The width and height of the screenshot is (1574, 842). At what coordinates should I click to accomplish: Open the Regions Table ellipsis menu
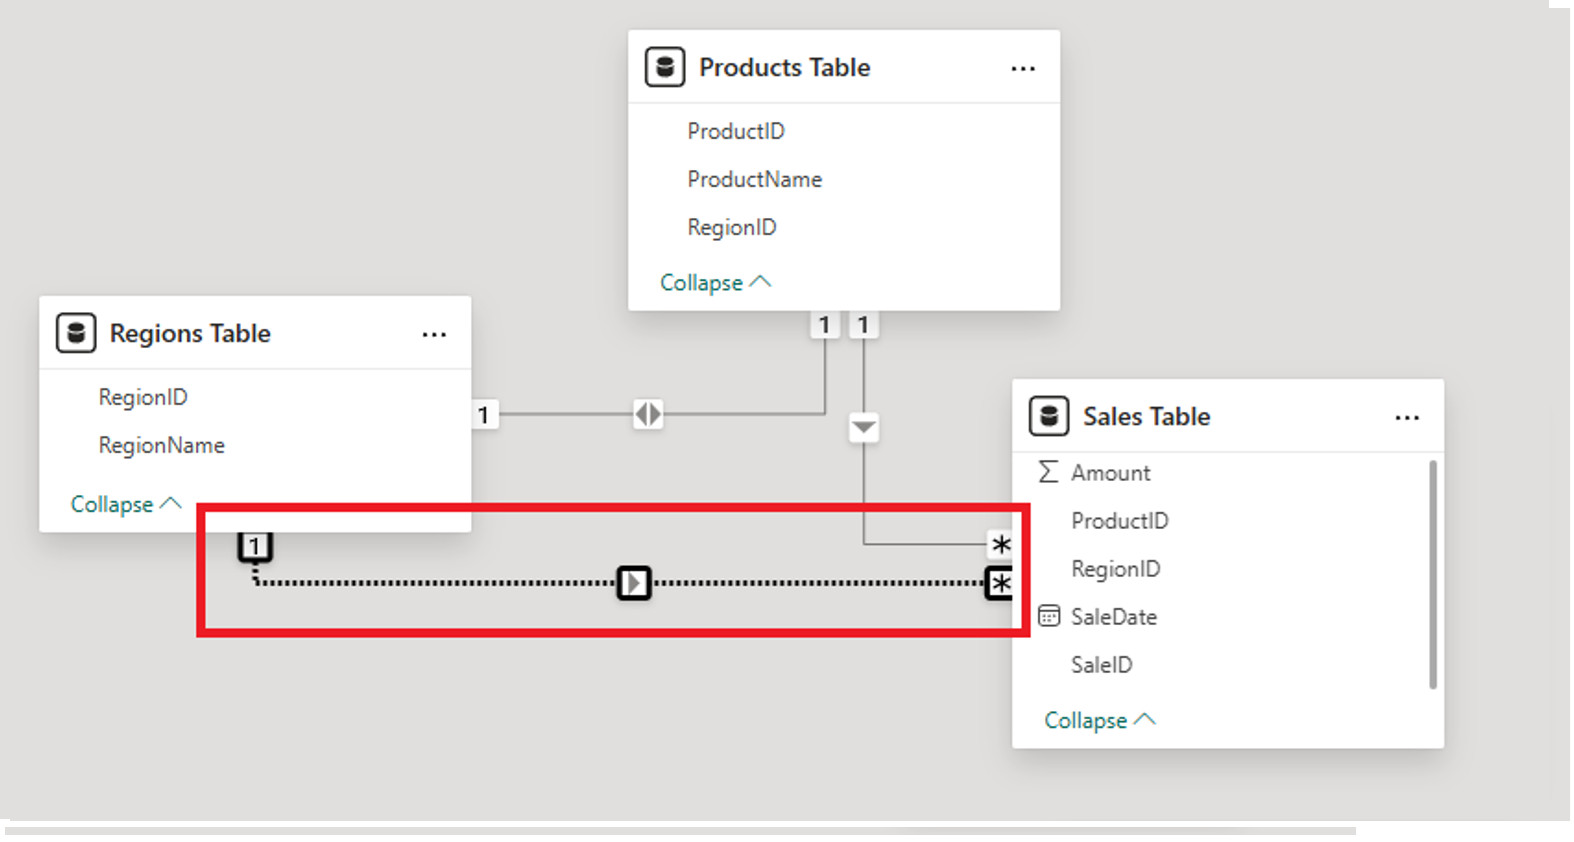click(434, 334)
